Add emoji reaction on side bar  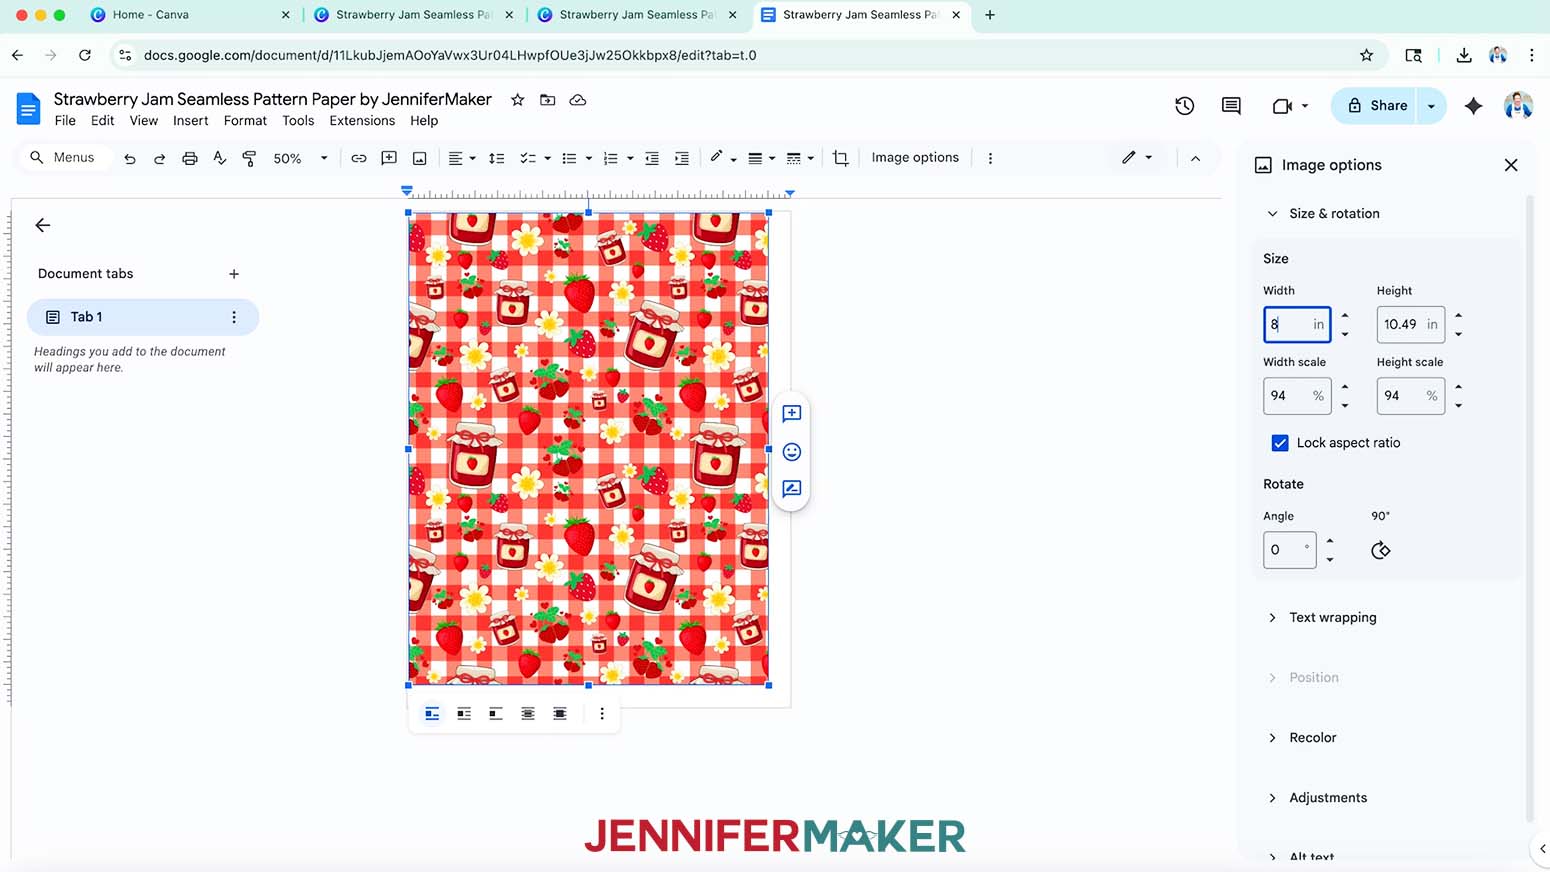(791, 452)
